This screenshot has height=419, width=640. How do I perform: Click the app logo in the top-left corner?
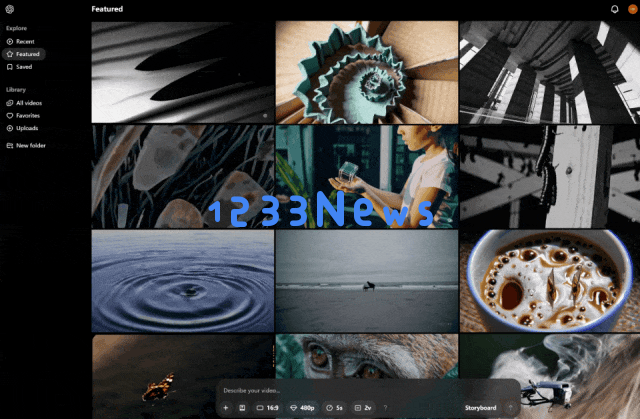(10, 9)
